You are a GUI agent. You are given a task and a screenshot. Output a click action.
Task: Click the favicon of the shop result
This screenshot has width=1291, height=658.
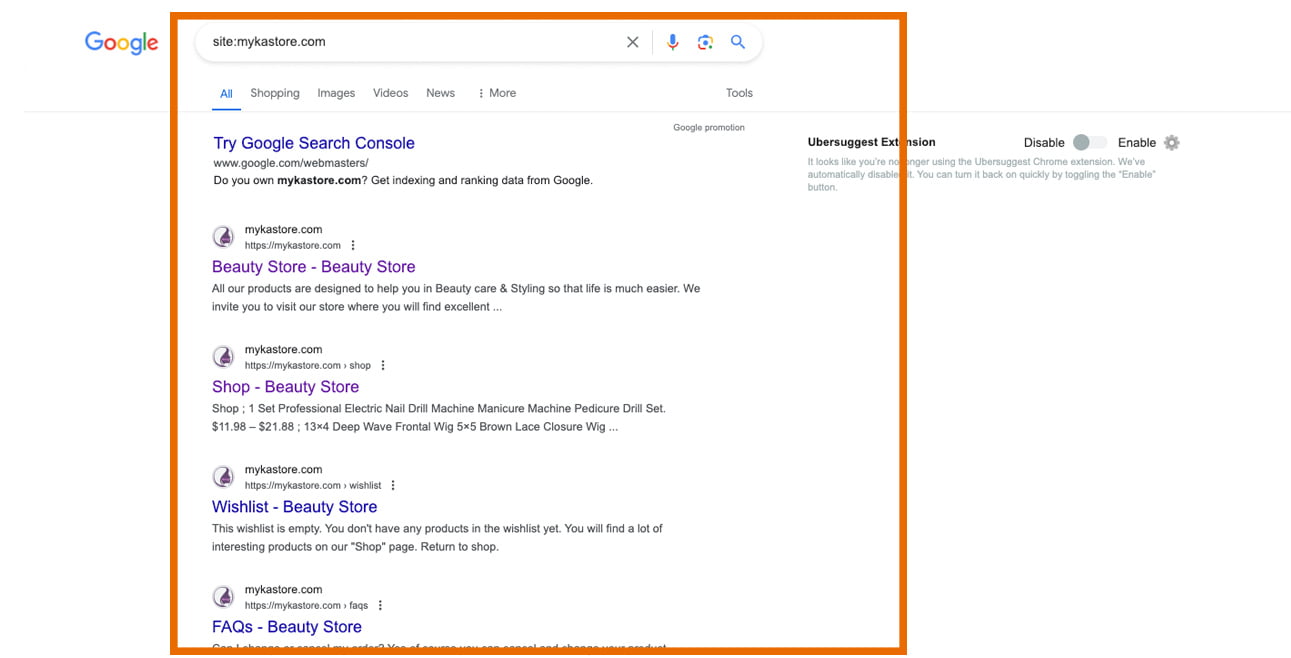coord(224,357)
